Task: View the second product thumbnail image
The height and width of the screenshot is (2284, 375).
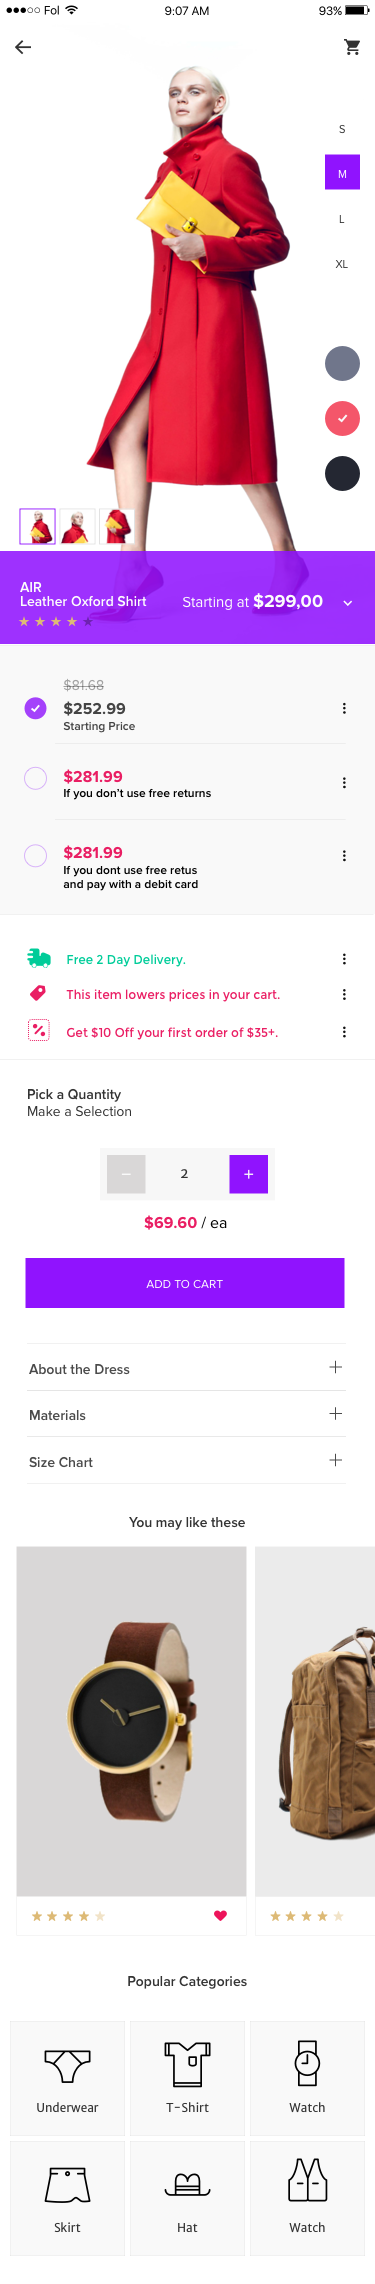Action: coord(77,526)
